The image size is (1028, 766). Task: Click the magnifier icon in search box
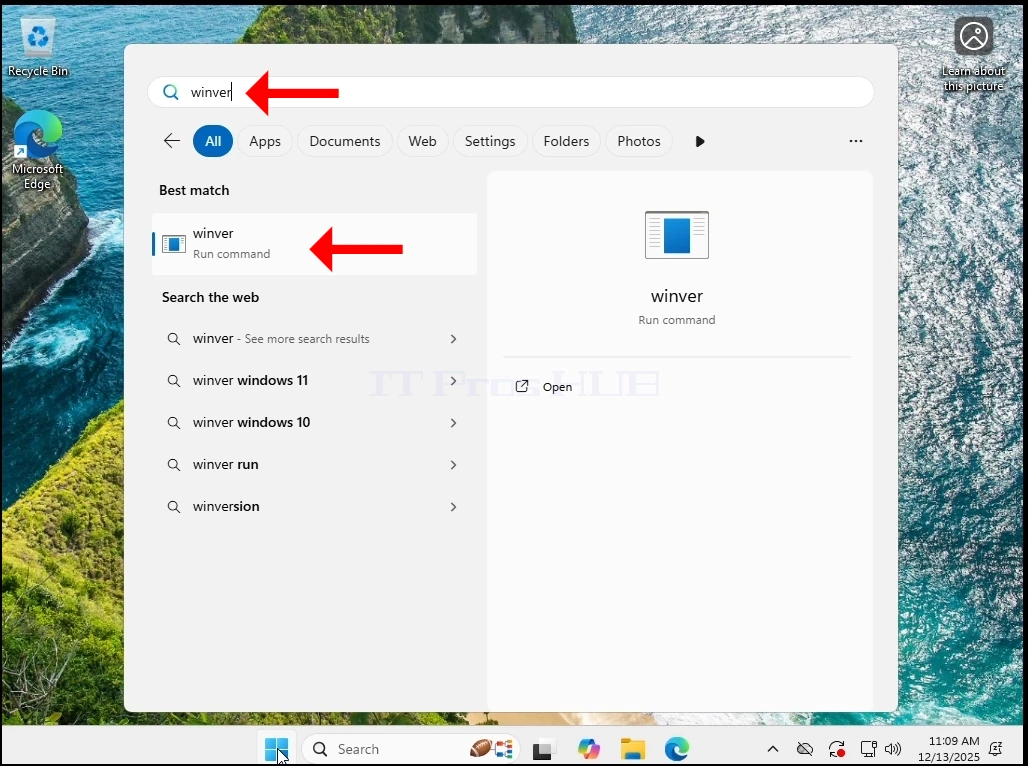[170, 92]
